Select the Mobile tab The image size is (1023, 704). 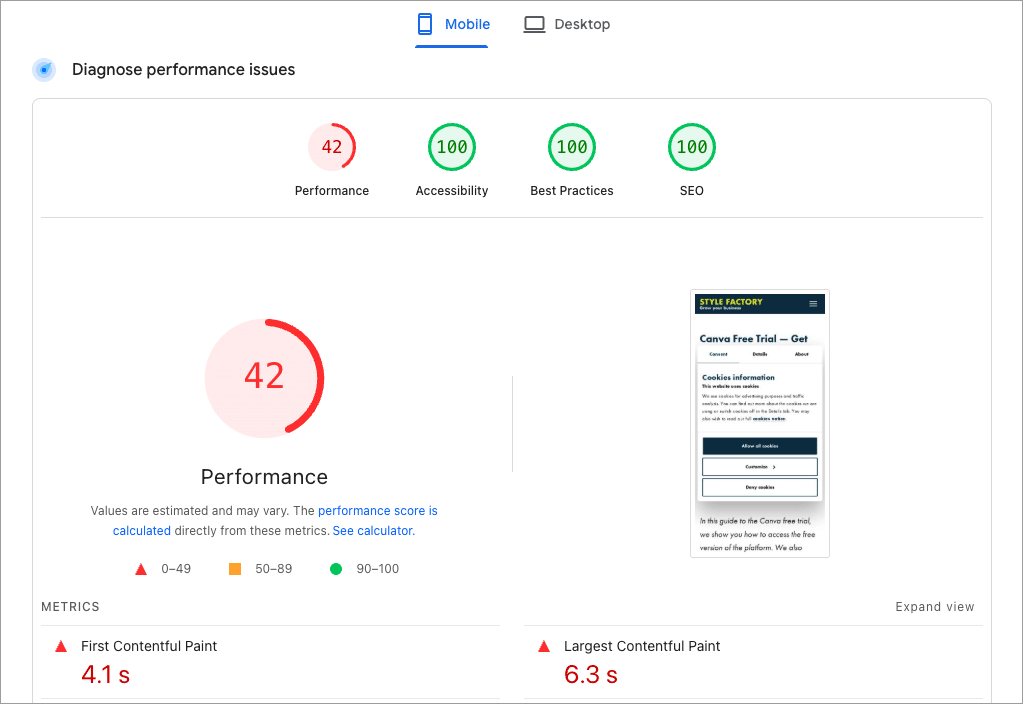(452, 23)
